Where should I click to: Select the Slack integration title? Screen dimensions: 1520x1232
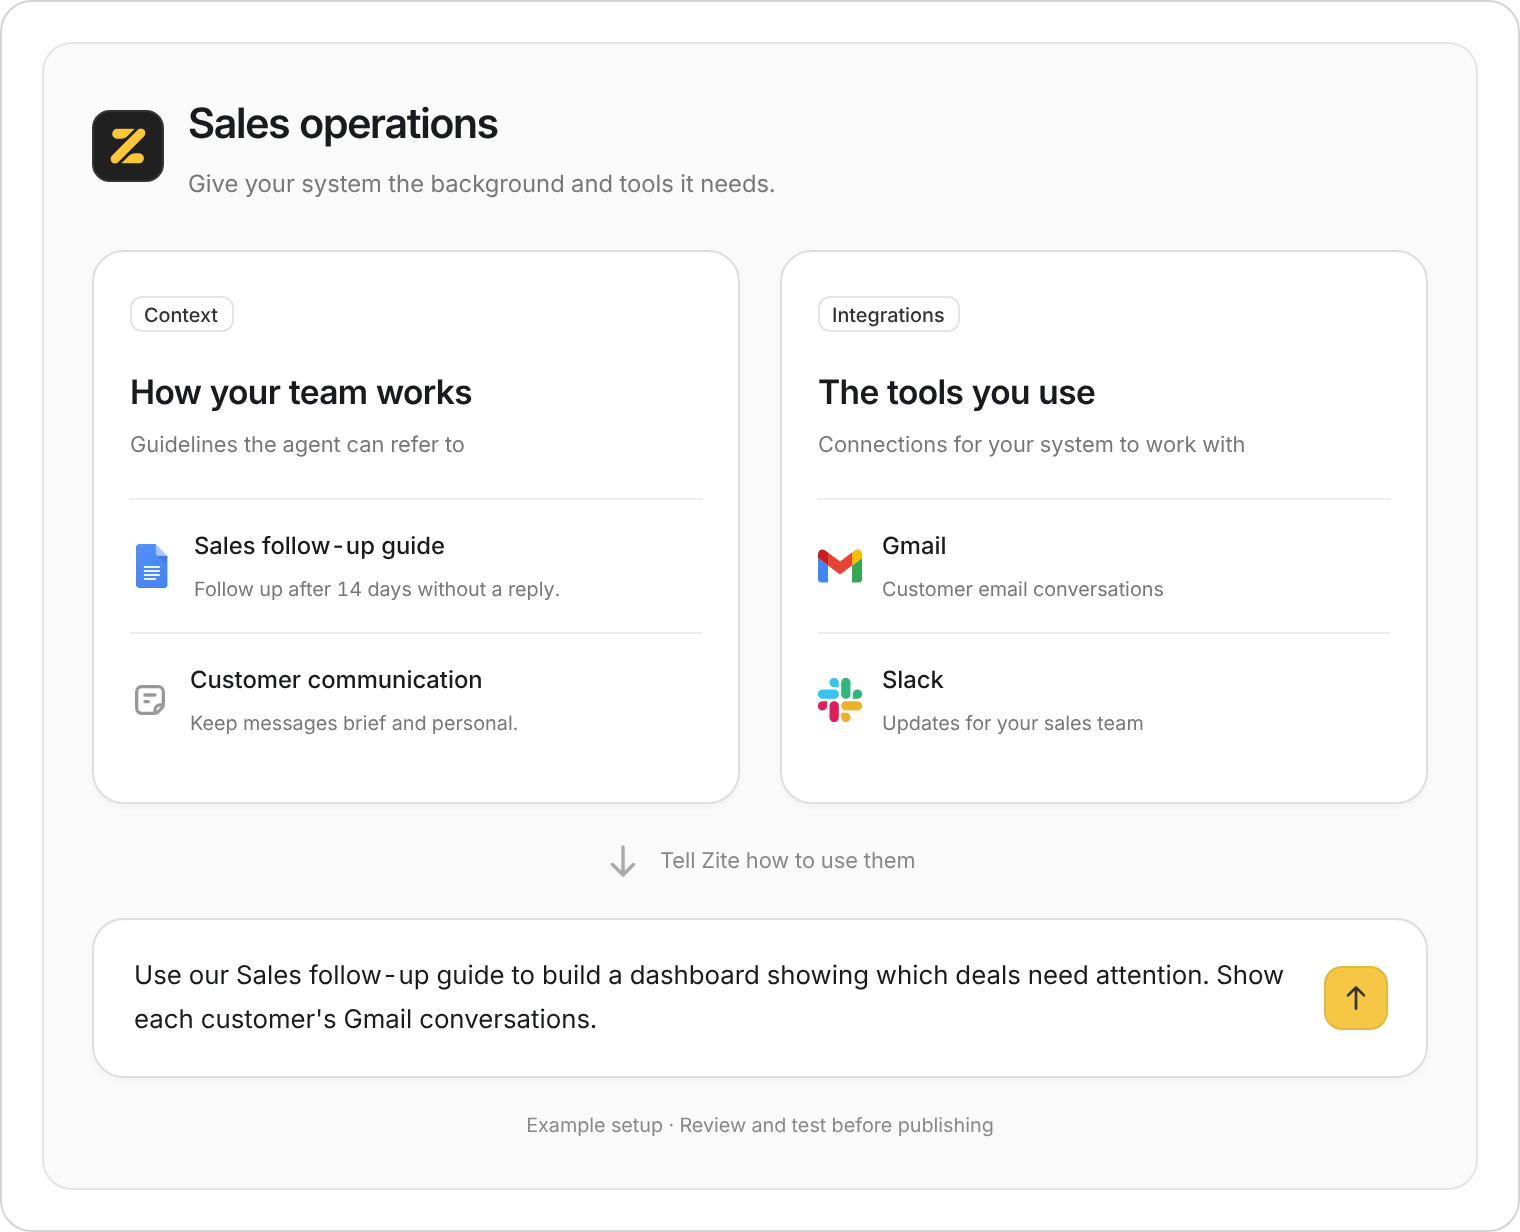point(912,680)
